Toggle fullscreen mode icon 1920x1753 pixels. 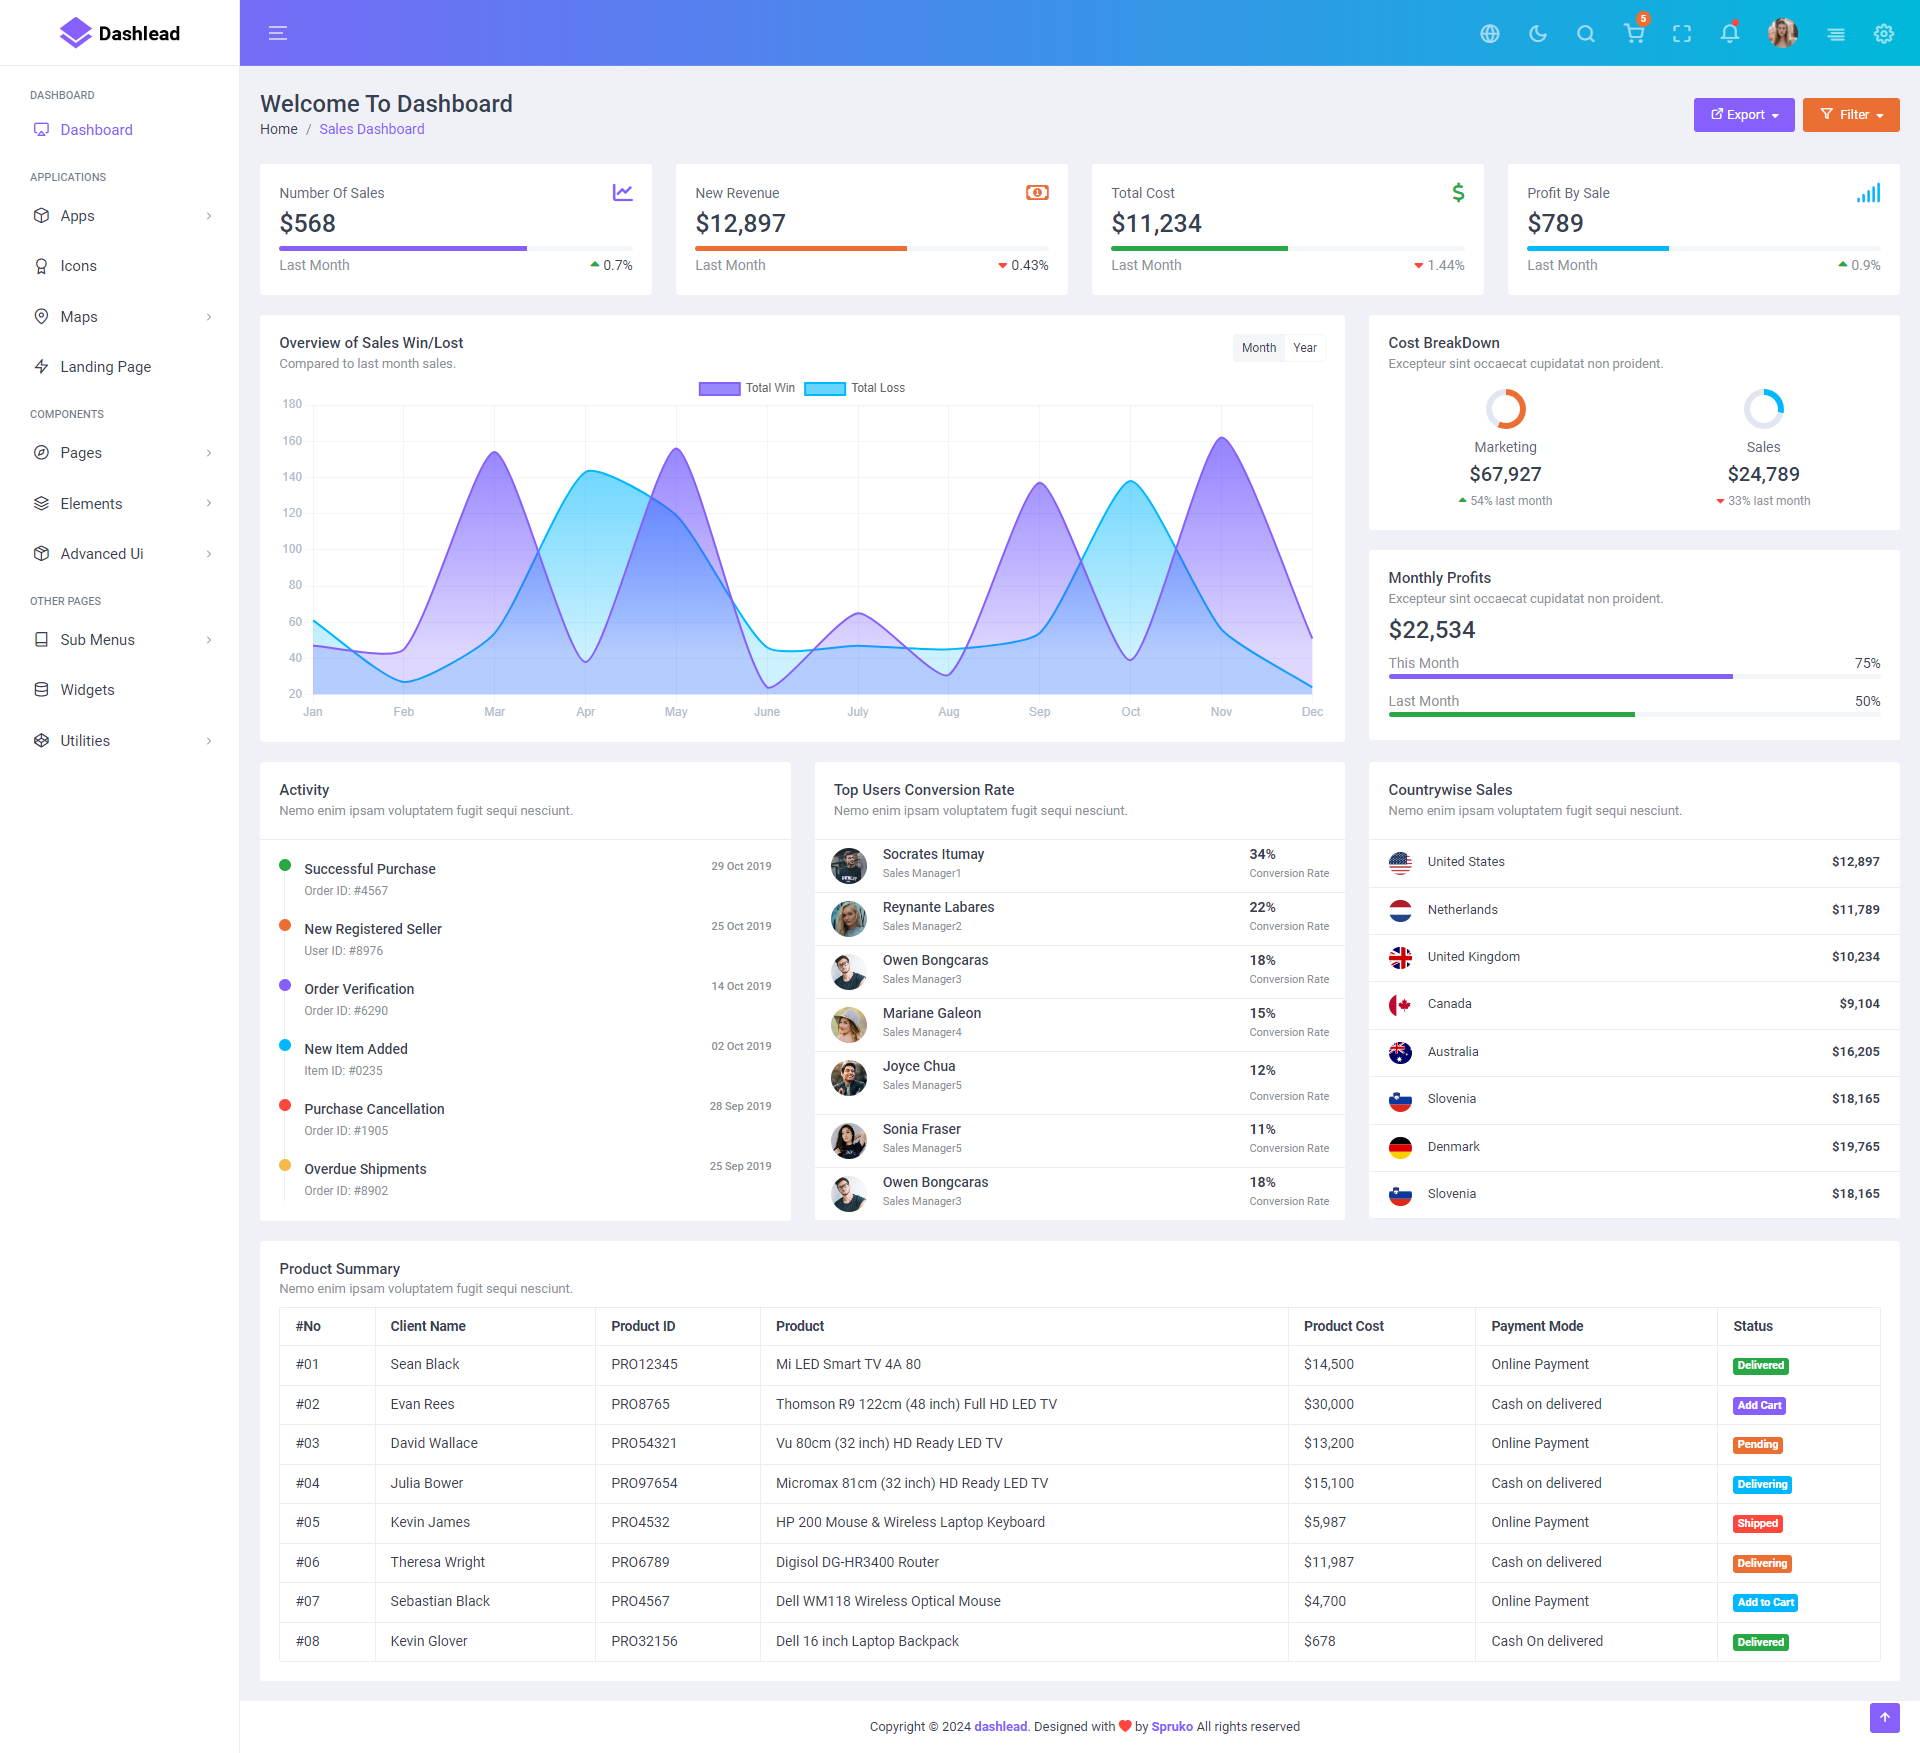tap(1682, 34)
